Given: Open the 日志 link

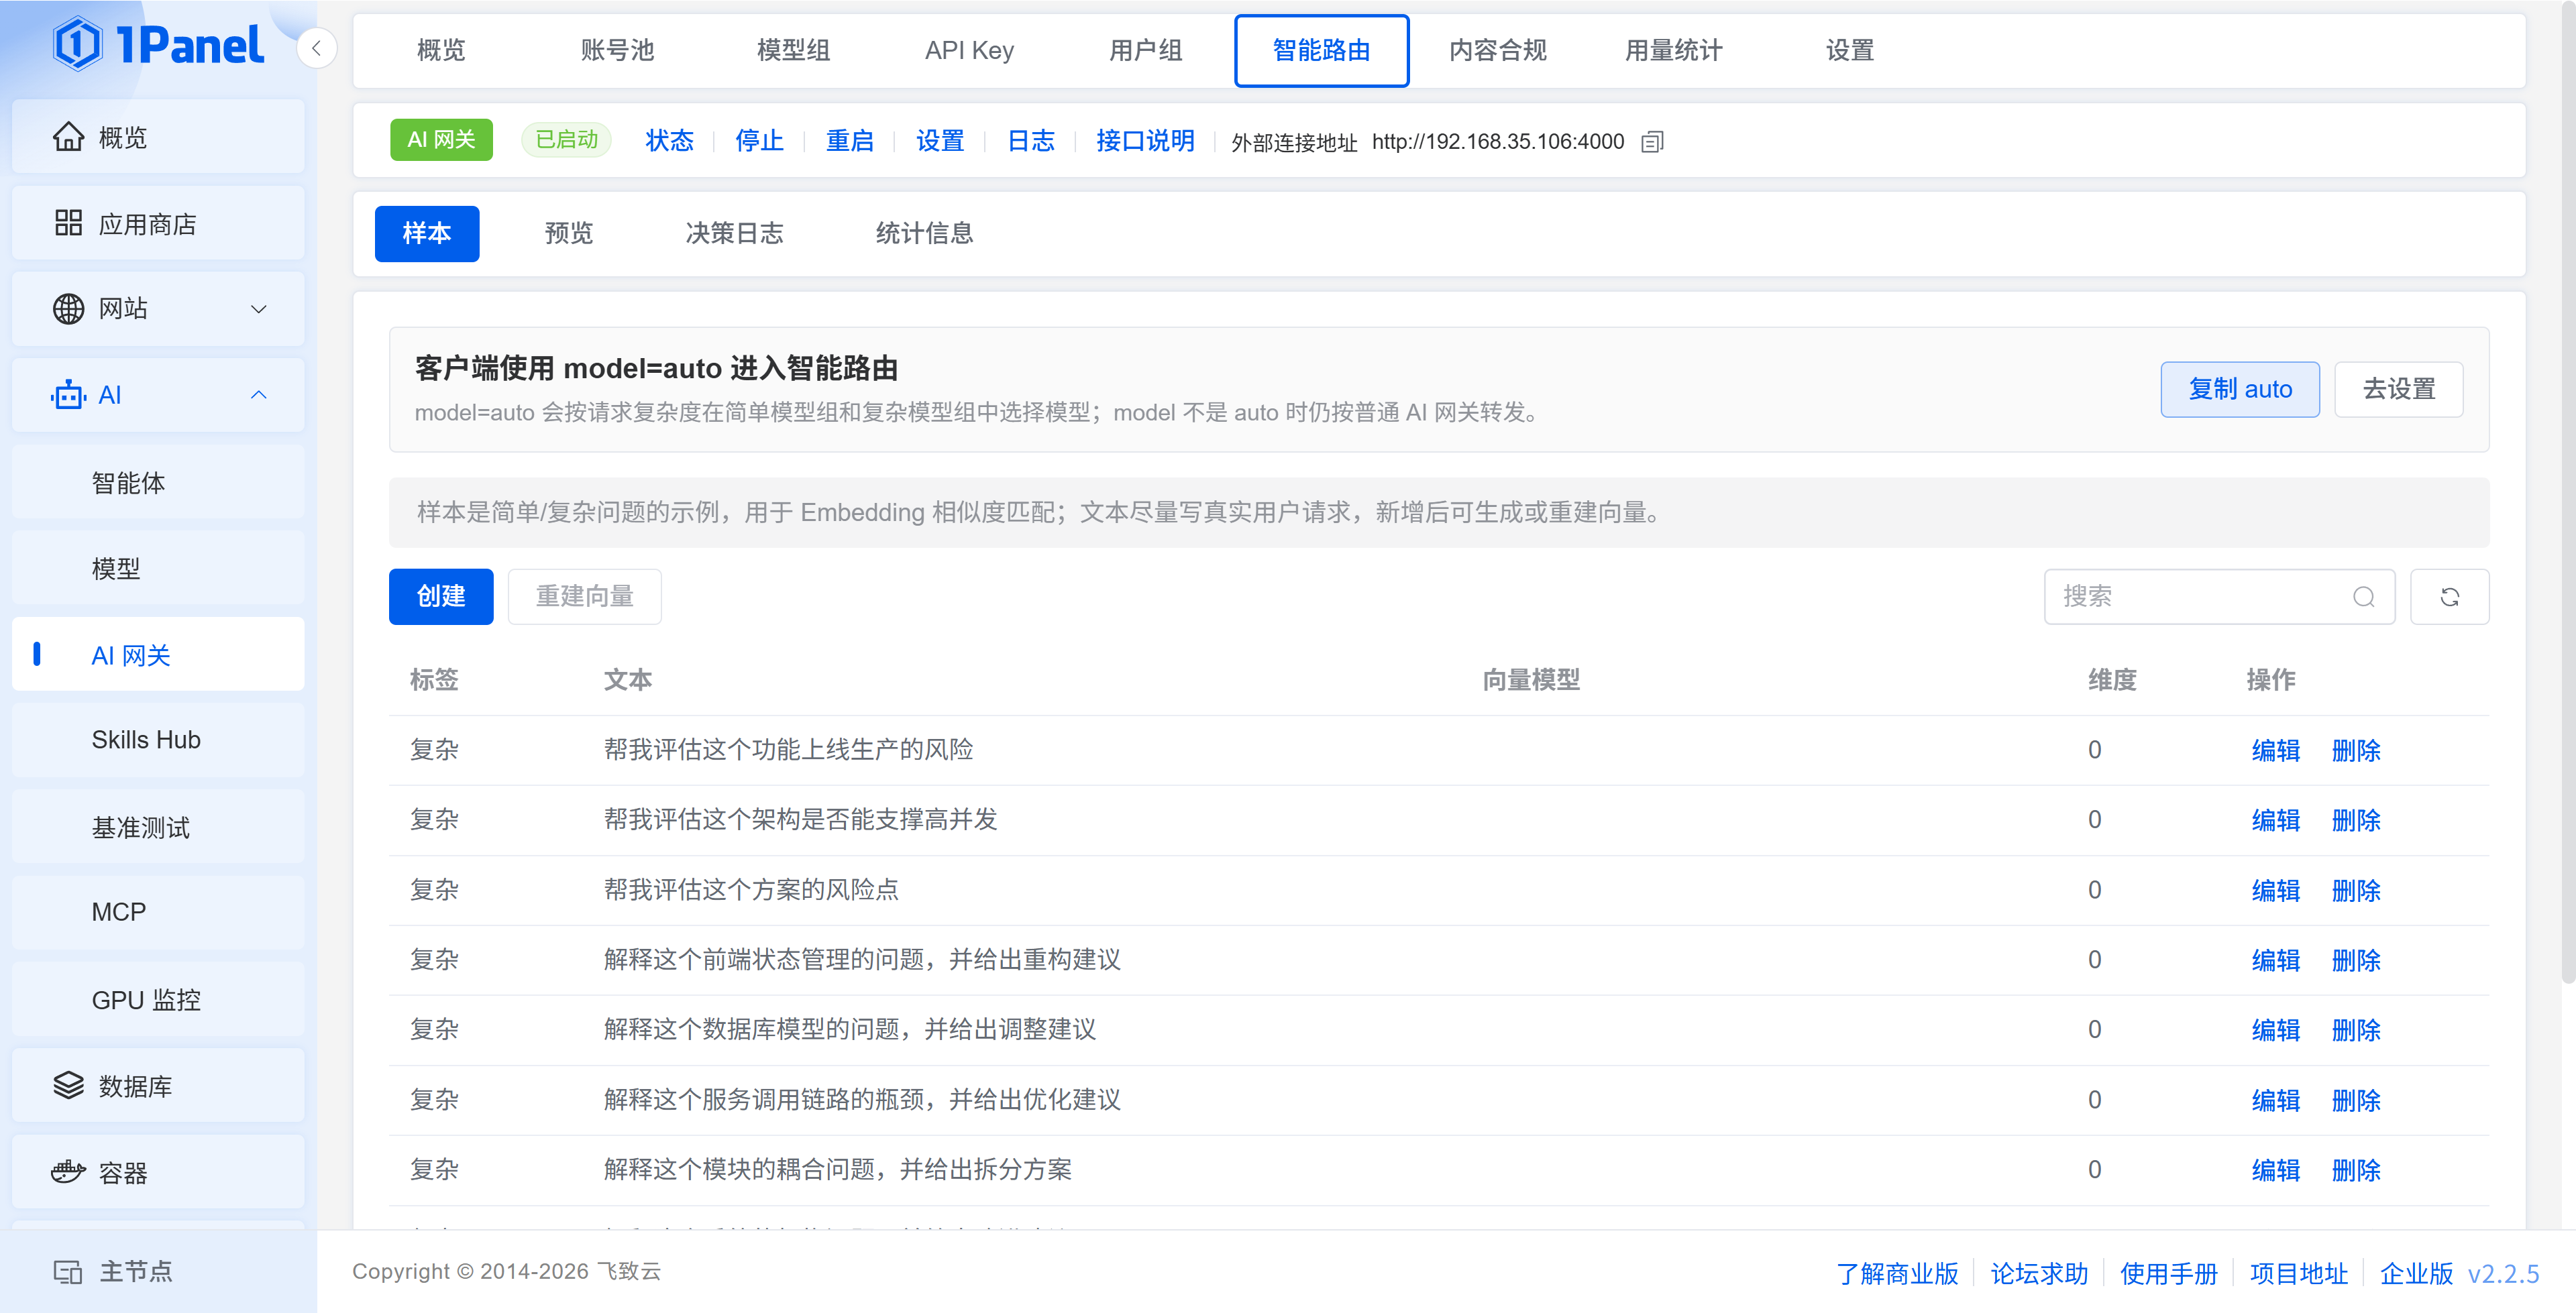Looking at the screenshot, I should click(x=1031, y=140).
